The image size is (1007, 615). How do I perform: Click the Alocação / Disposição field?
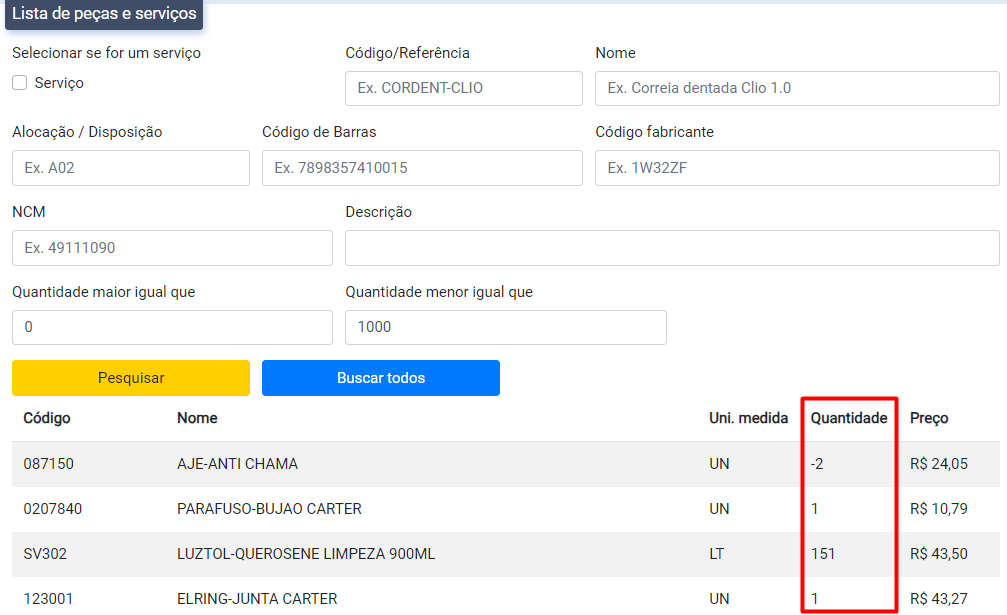click(130, 168)
